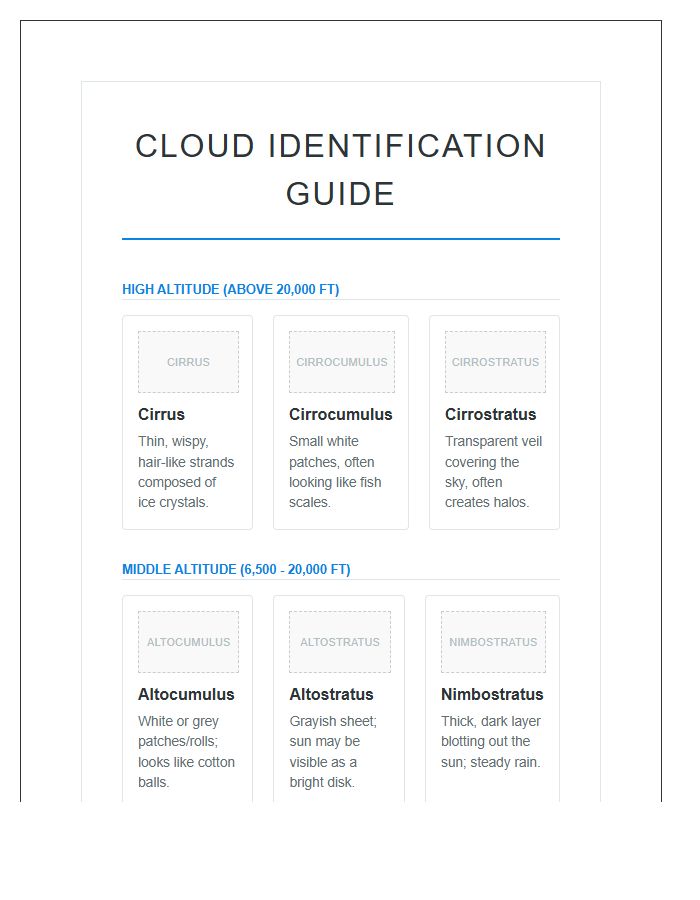Click the 'White or grey patches/rolls' description
The height and width of the screenshot is (900, 700).
pyautogui.click(x=186, y=752)
